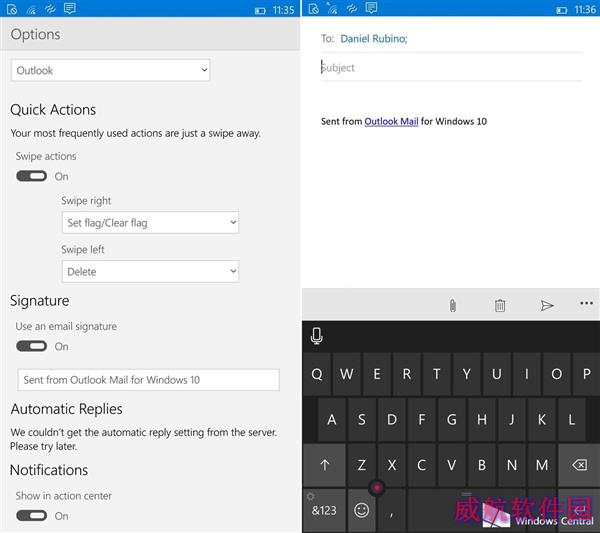Tap the T key
The width and height of the screenshot is (600, 533).
click(437, 374)
